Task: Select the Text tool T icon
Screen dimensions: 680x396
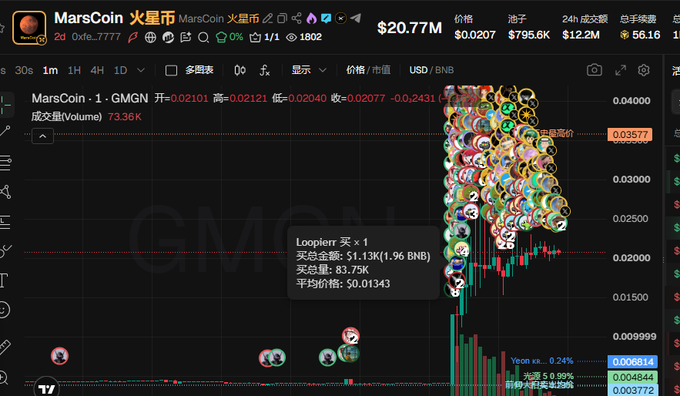Action: [4, 280]
